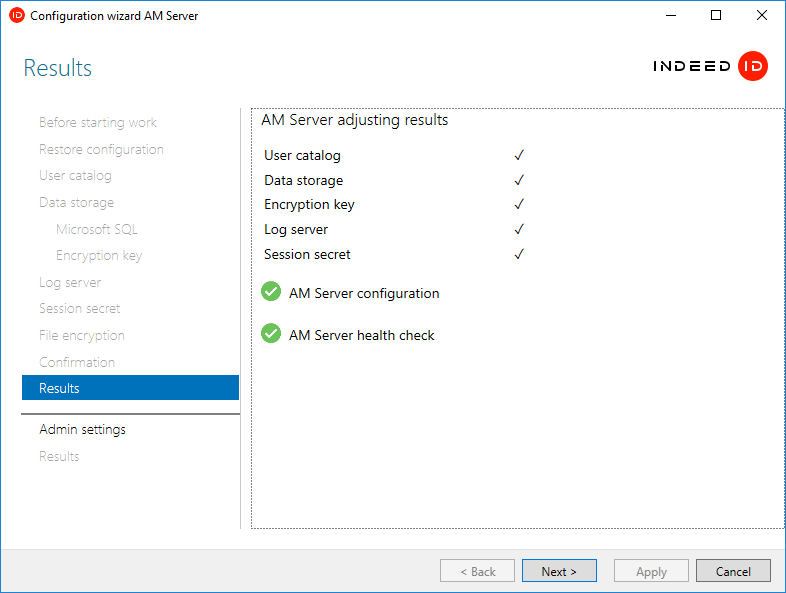Image resolution: width=786 pixels, height=593 pixels.
Task: Select the highlighted Results step in sidebar
Action: pos(130,388)
